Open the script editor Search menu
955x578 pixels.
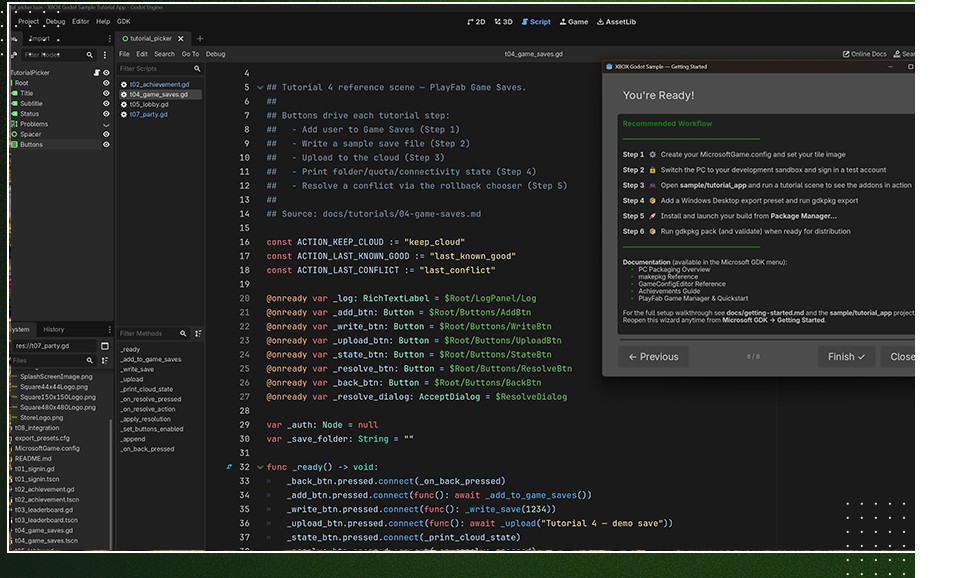point(164,54)
